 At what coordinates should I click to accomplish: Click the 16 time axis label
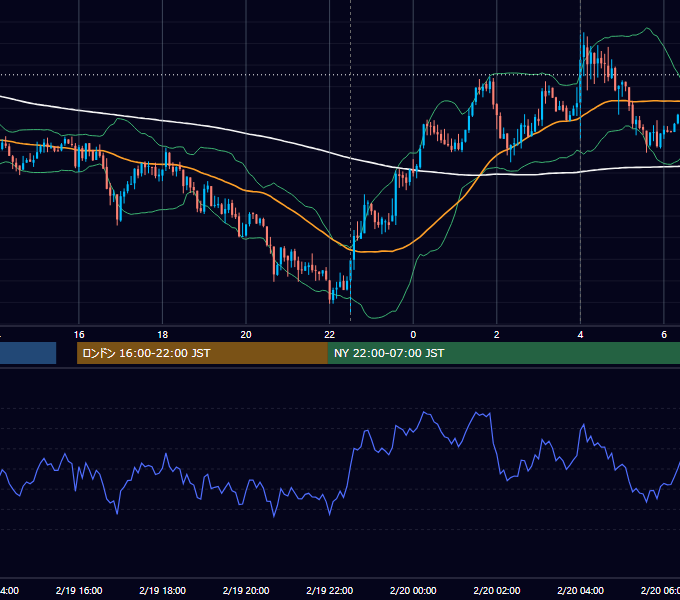79,335
